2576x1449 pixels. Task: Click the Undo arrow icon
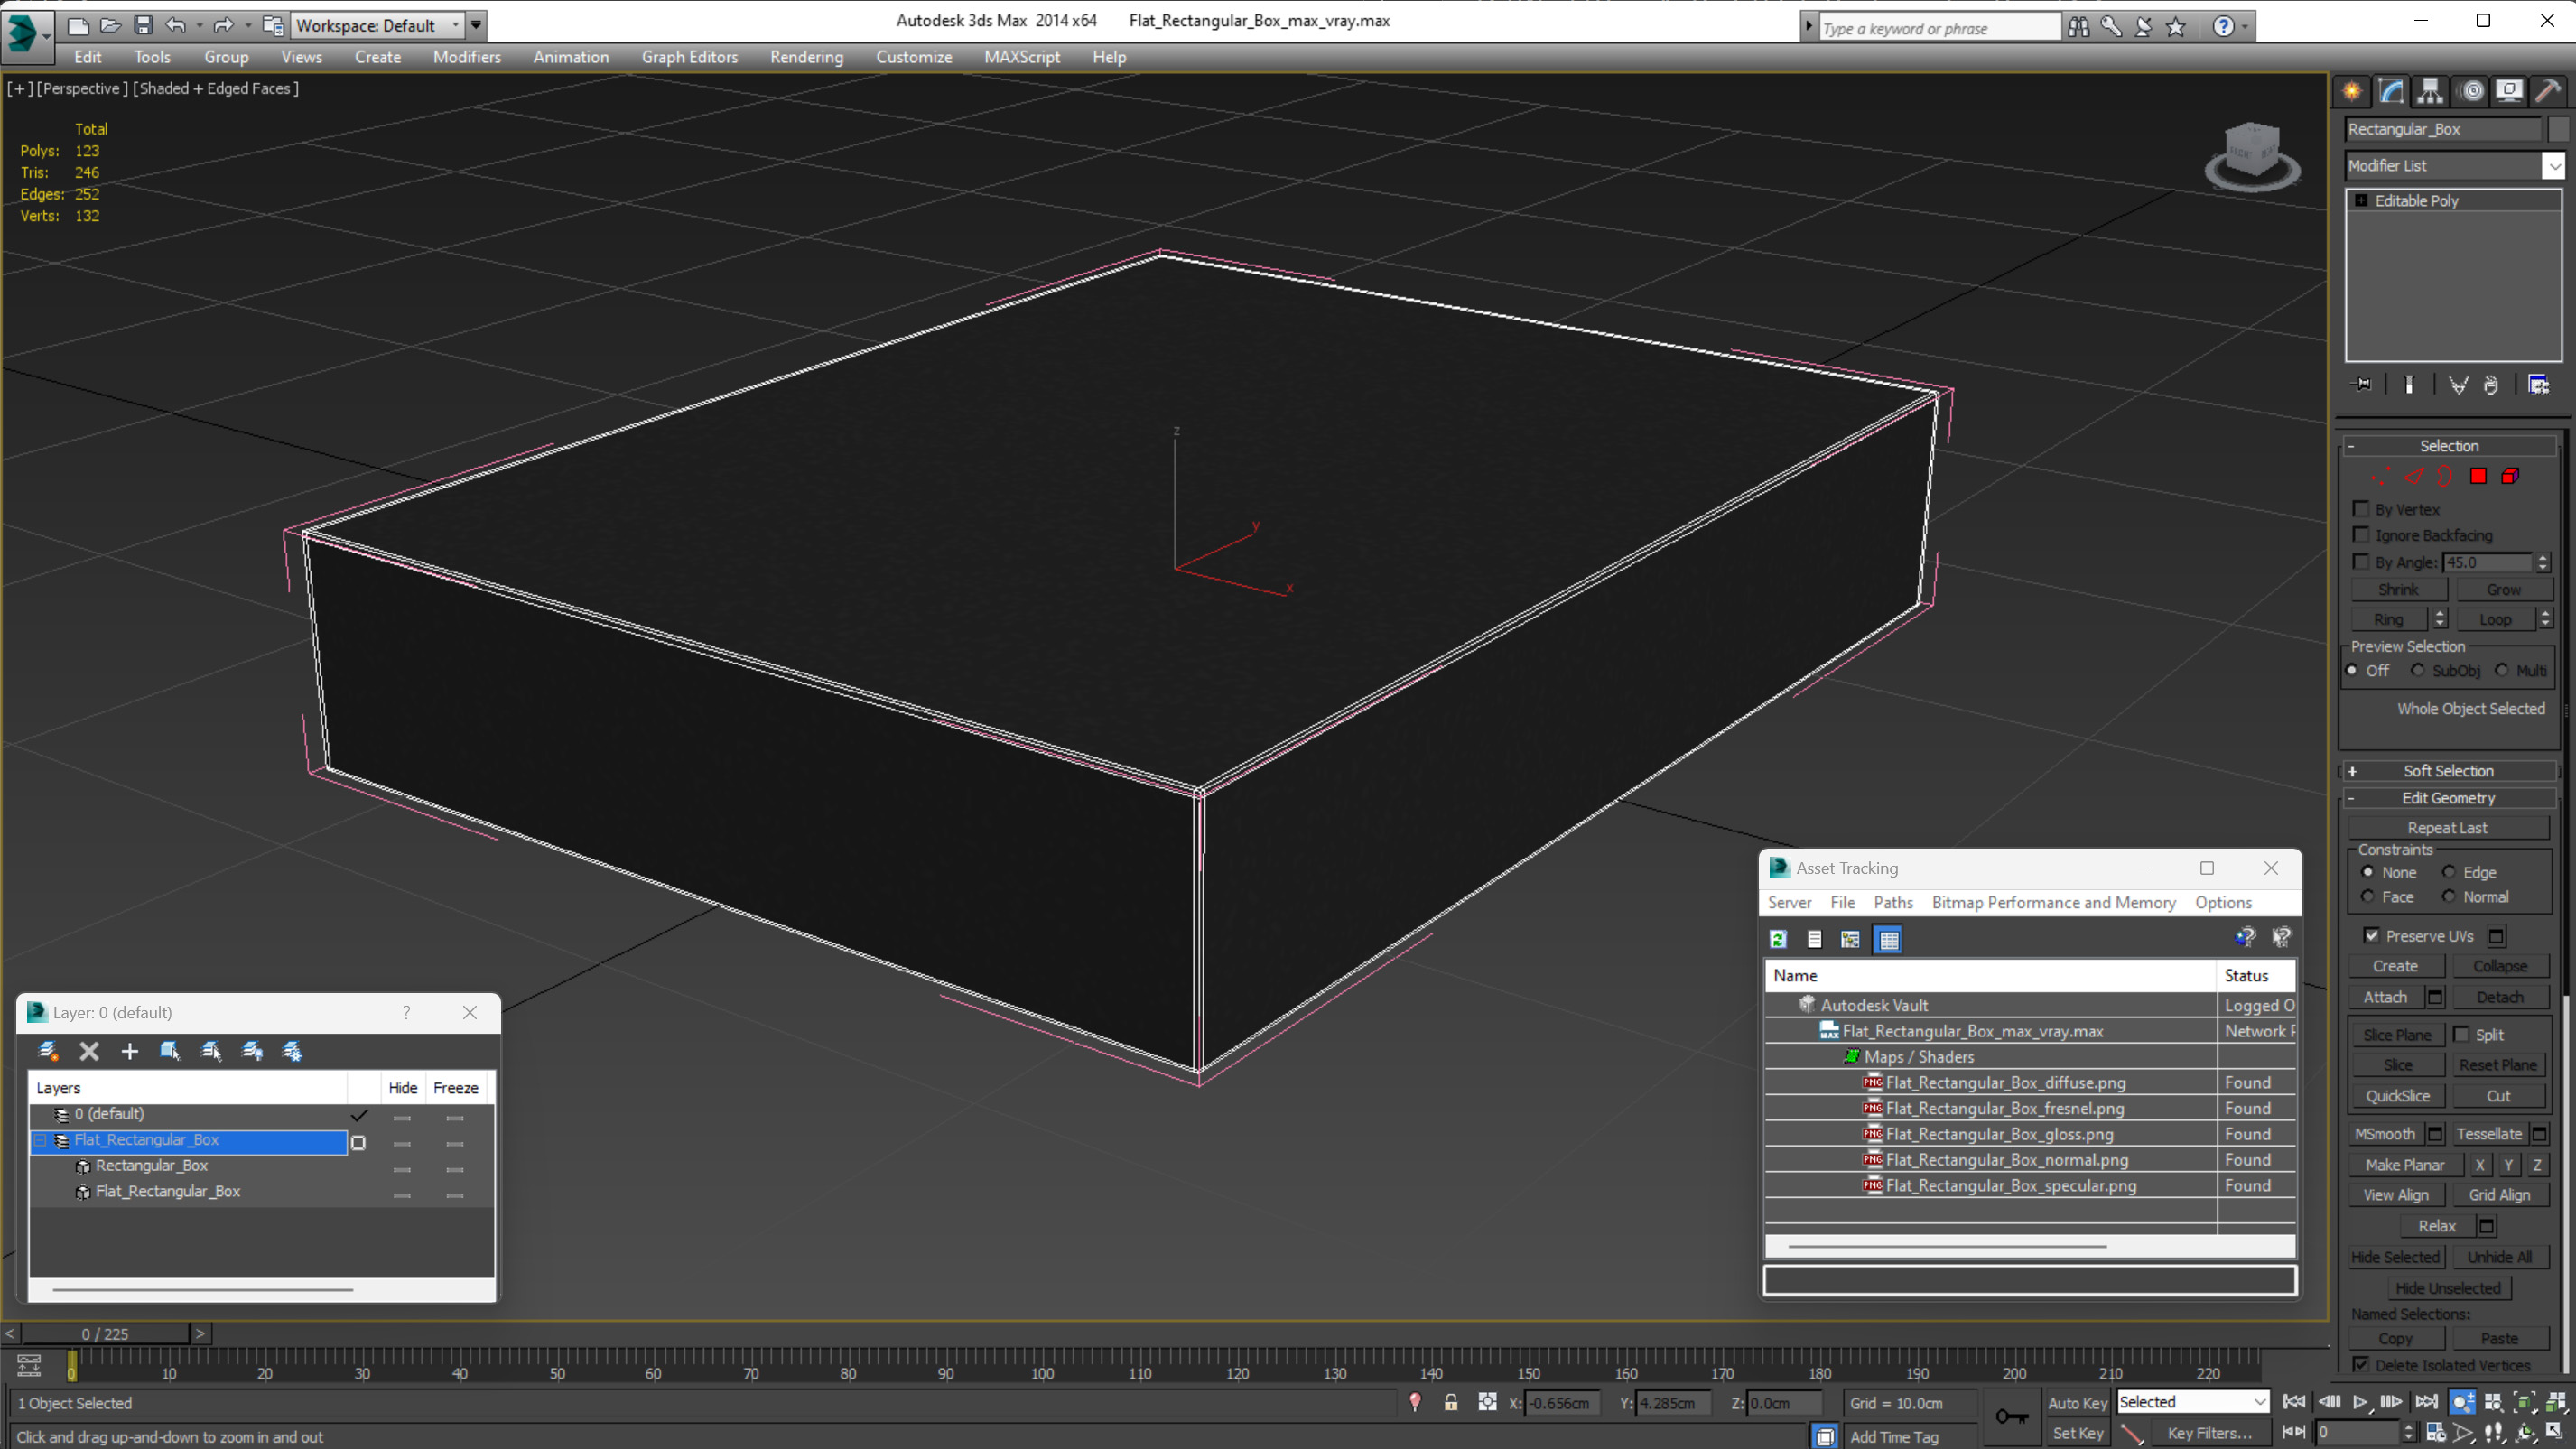tap(176, 25)
